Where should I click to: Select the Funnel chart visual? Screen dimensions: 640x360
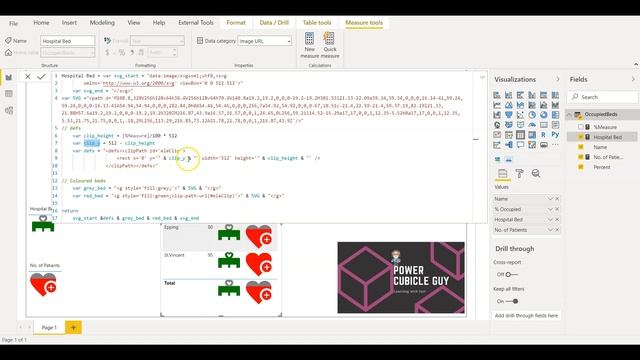(509, 115)
